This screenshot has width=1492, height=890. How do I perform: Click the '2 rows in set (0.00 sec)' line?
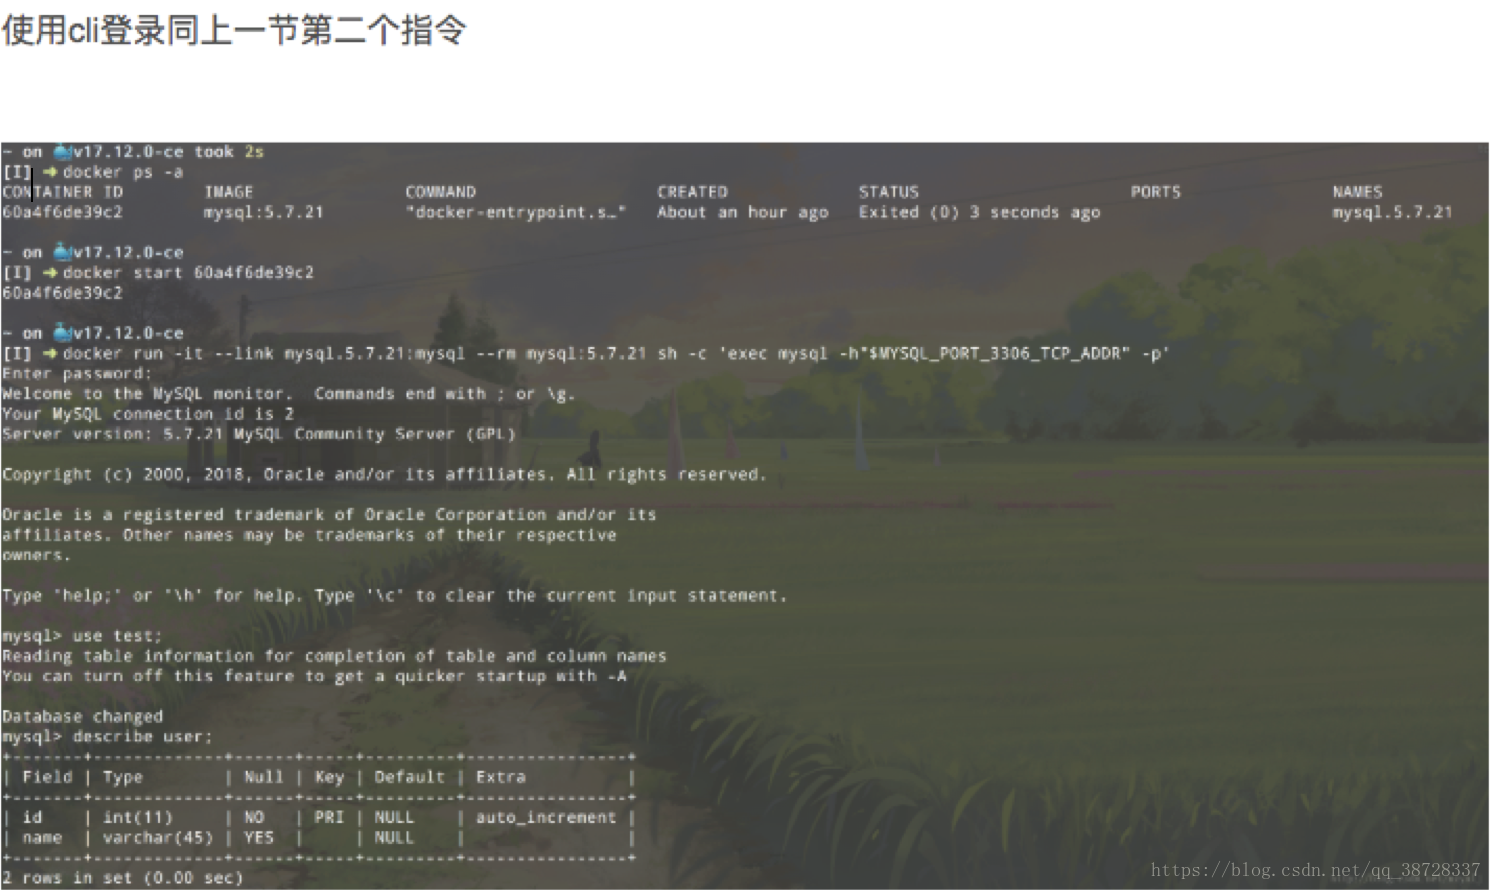(x=123, y=878)
